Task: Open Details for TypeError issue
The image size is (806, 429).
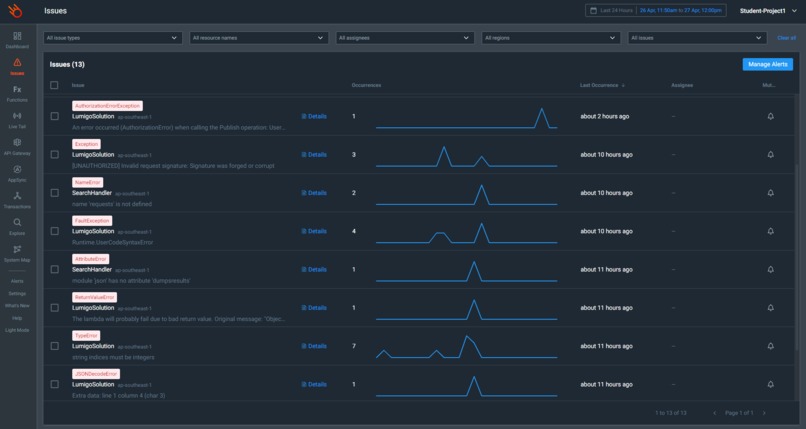Action: (x=314, y=346)
